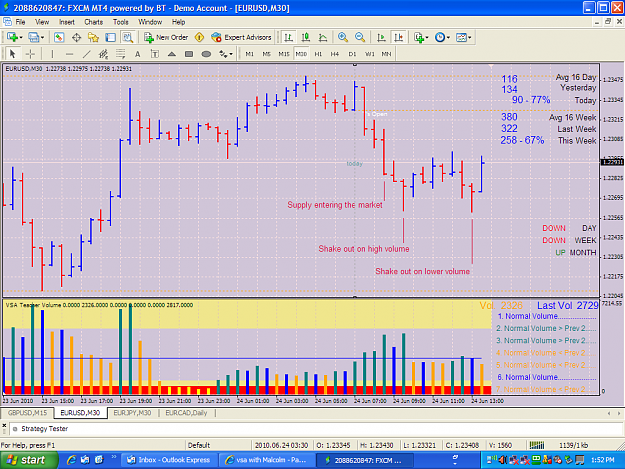Image resolution: width=625 pixels, height=469 pixels.
Task: Switch chart to line chart mode
Action: (323, 37)
